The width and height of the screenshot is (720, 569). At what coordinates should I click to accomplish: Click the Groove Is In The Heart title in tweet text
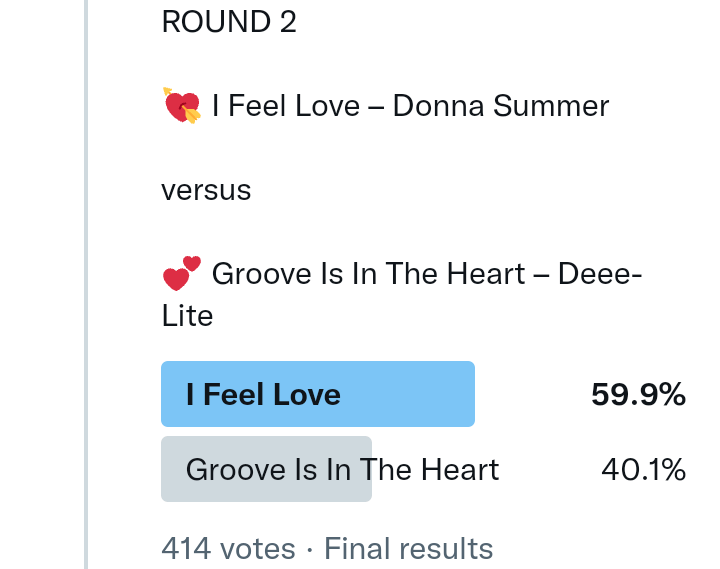[369, 273]
